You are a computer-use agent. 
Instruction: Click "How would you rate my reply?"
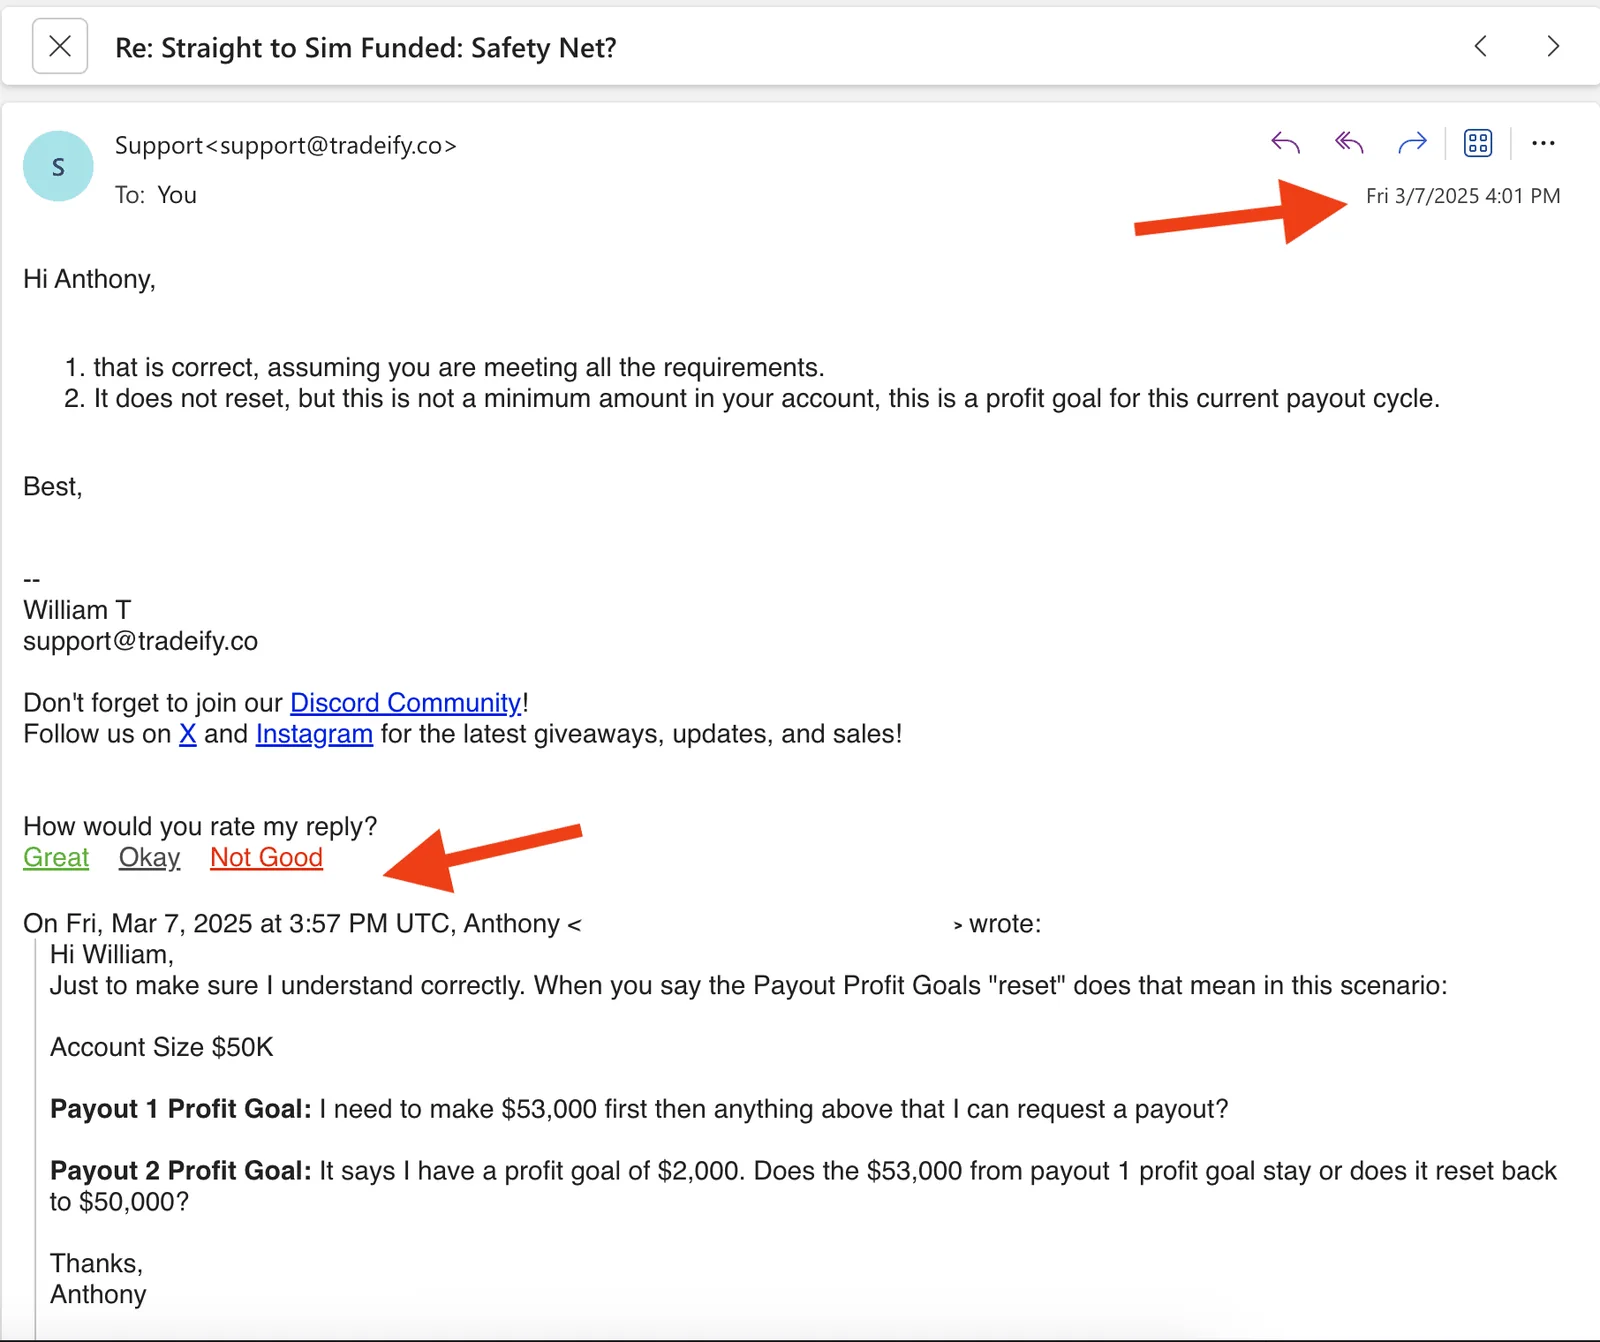tap(200, 826)
